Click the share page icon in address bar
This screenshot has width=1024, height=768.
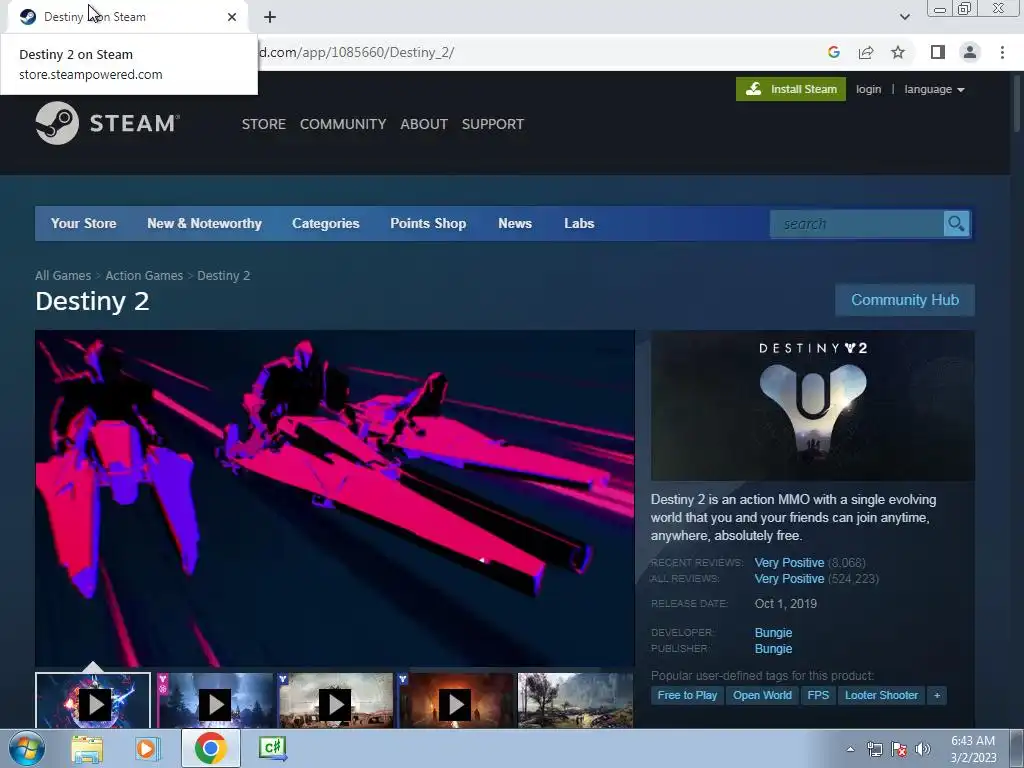point(866,52)
